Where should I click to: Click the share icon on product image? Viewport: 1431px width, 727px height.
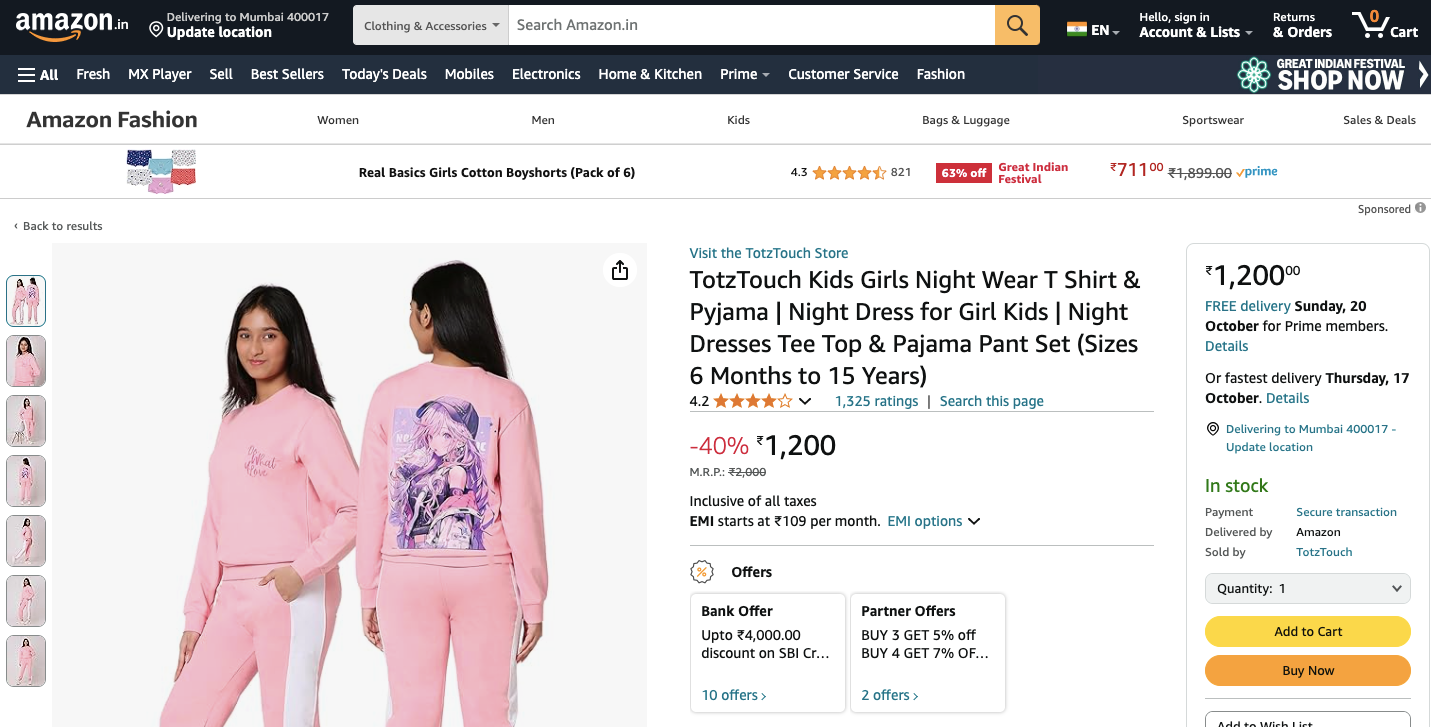coord(620,270)
